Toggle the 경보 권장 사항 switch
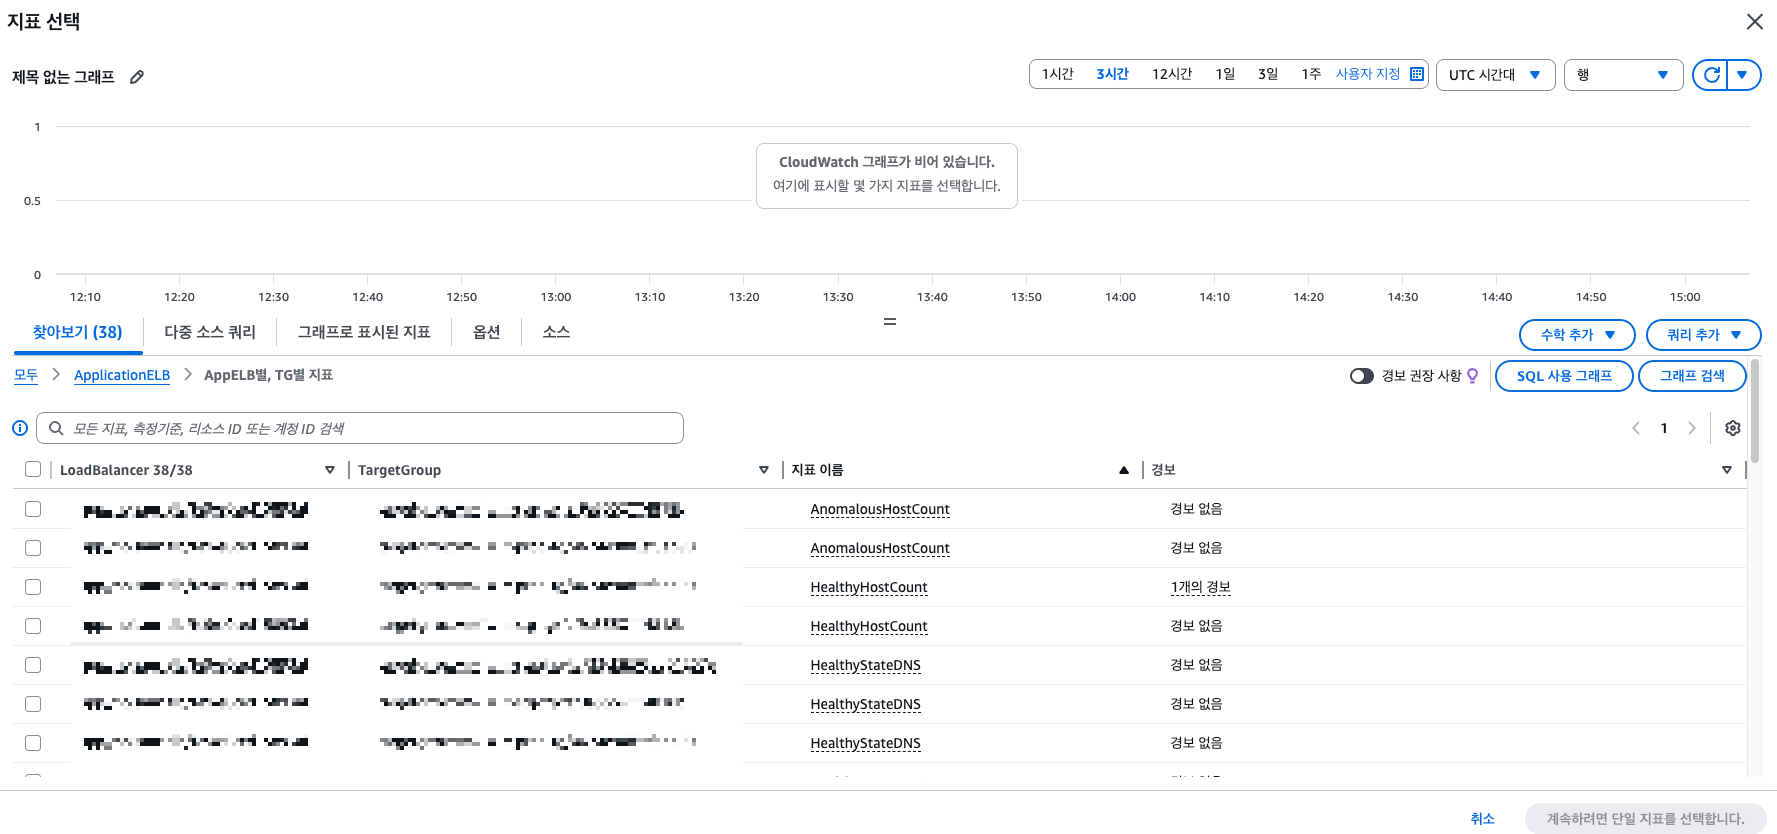The image size is (1777, 834). click(1361, 376)
